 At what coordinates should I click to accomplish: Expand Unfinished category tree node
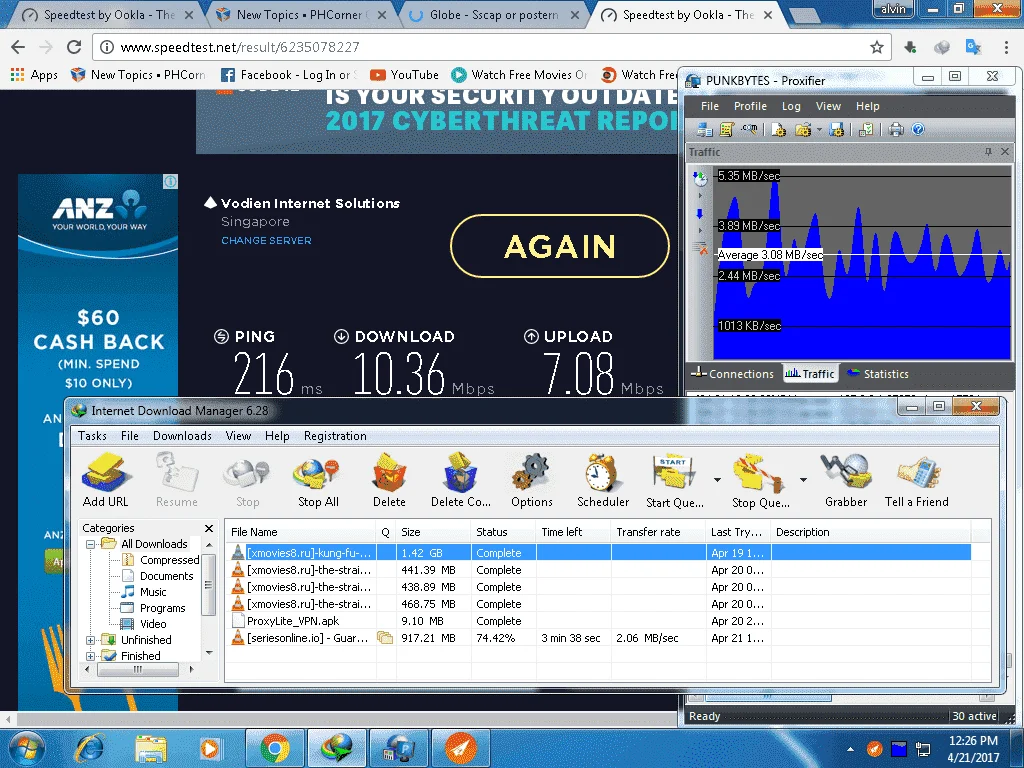90,640
